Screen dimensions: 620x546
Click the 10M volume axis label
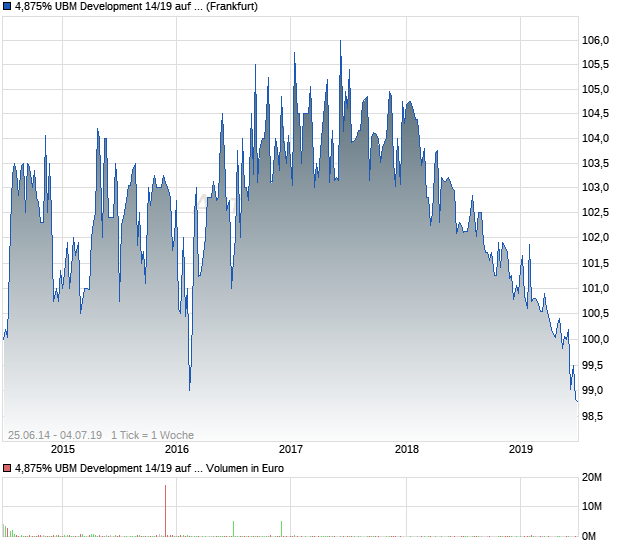[x=592, y=506]
